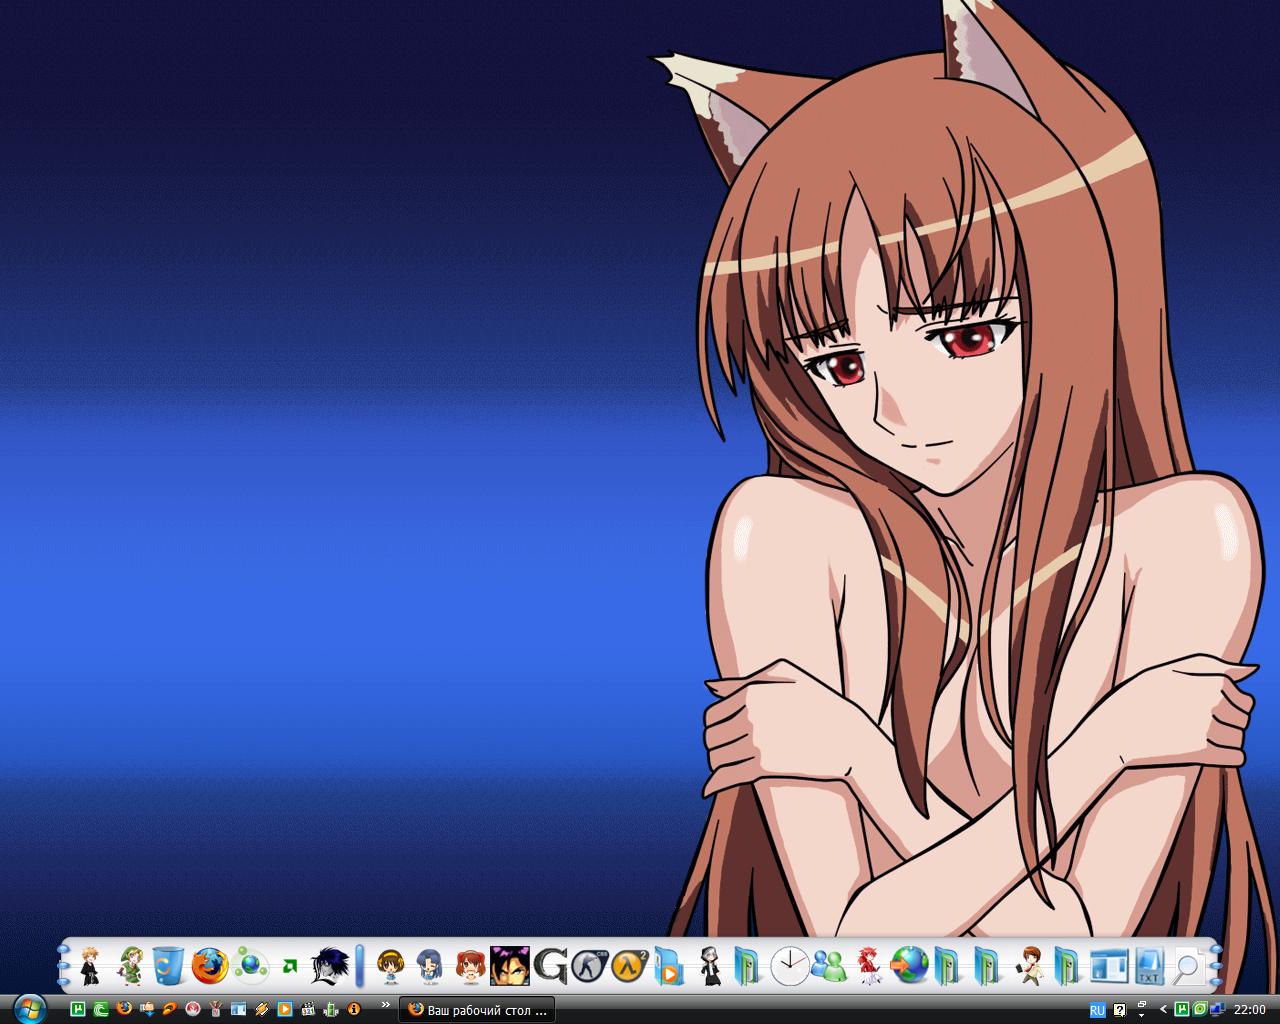1280x1024 pixels.
Task: Launch Half-Life 2 from the dock
Action: pyautogui.click(x=629, y=966)
